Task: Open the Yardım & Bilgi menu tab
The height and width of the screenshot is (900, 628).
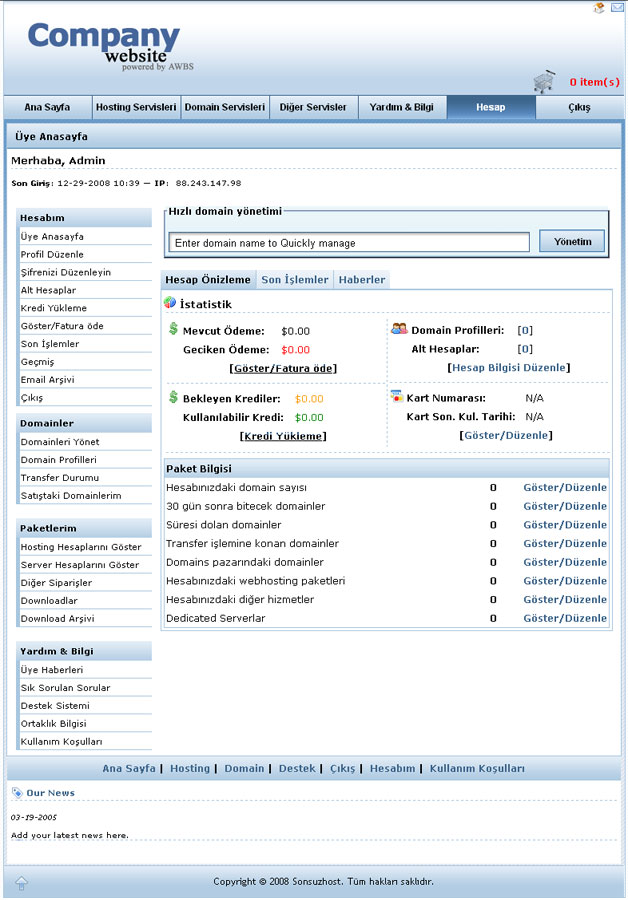Action: [402, 107]
